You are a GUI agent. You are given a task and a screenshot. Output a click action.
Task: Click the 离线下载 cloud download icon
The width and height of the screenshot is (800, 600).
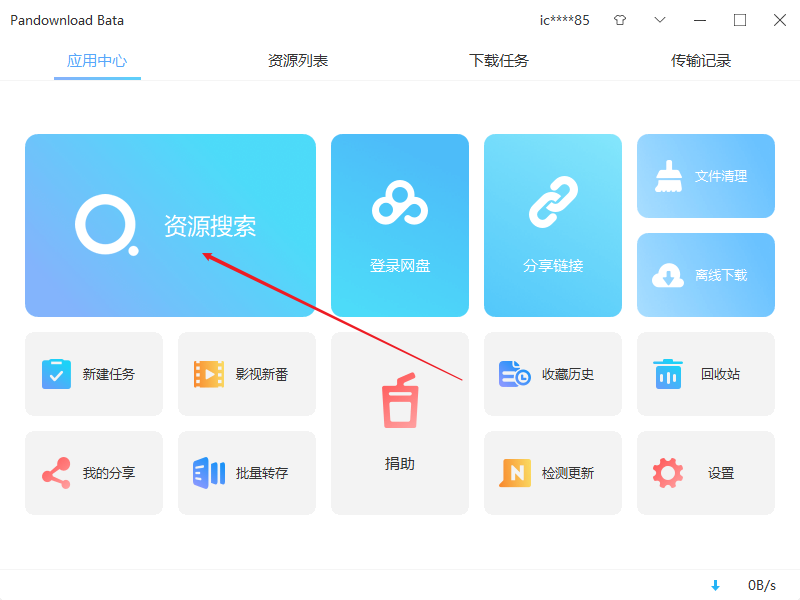click(668, 276)
